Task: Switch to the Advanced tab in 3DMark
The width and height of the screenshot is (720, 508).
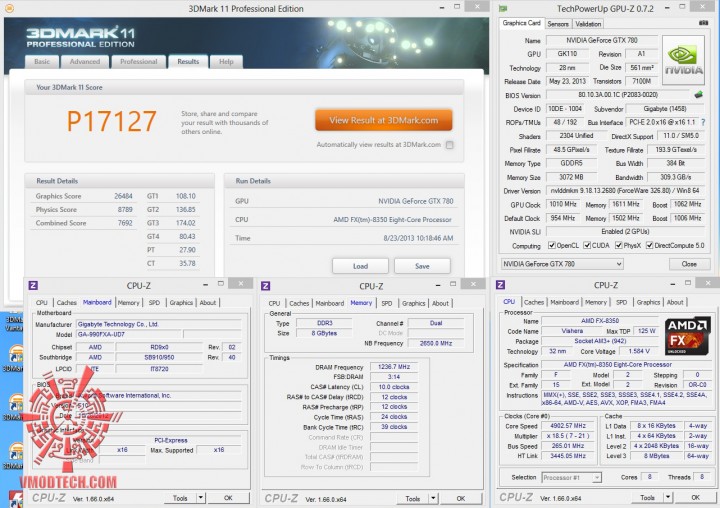Action: click(85, 62)
